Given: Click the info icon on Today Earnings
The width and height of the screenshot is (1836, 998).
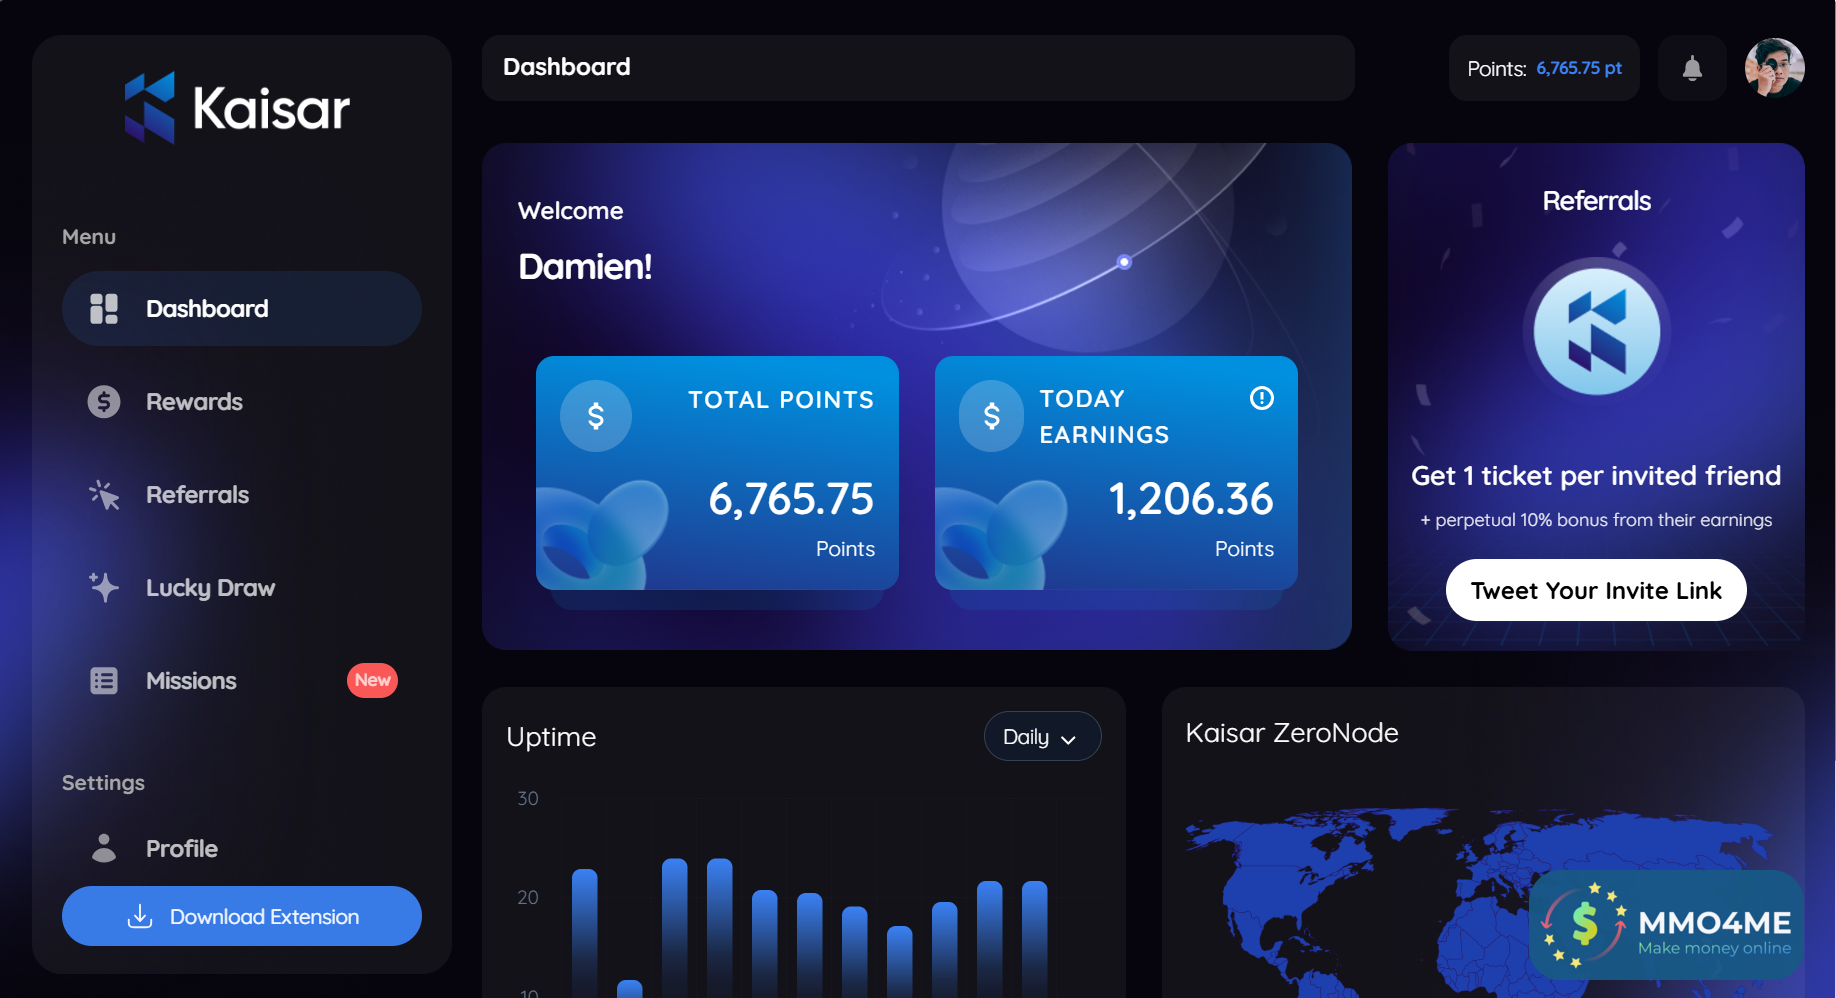Looking at the screenshot, I should [x=1262, y=398].
